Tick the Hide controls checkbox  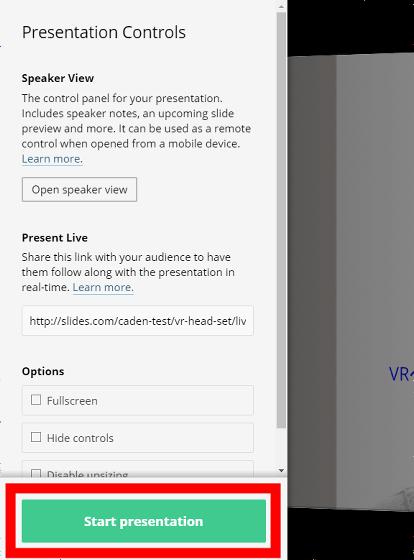pyautogui.click(x=36, y=437)
